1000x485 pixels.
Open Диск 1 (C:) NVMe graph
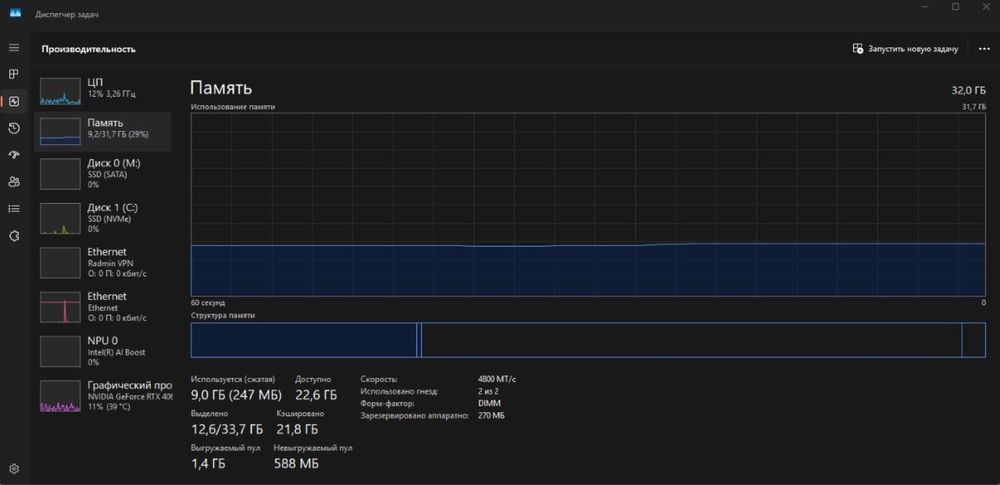tap(103, 217)
